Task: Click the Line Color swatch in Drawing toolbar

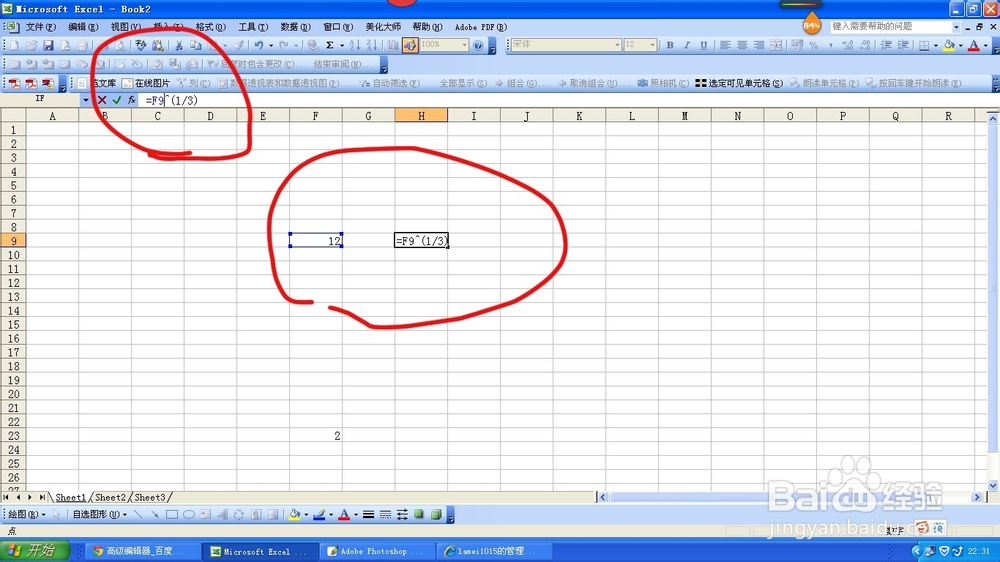Action: click(319, 514)
